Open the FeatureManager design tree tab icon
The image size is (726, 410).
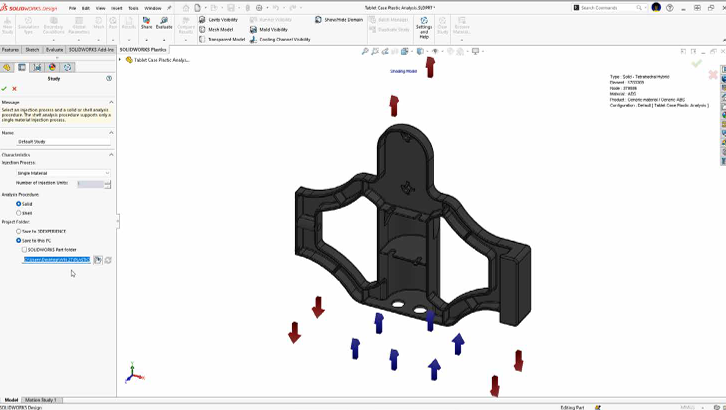(6, 68)
